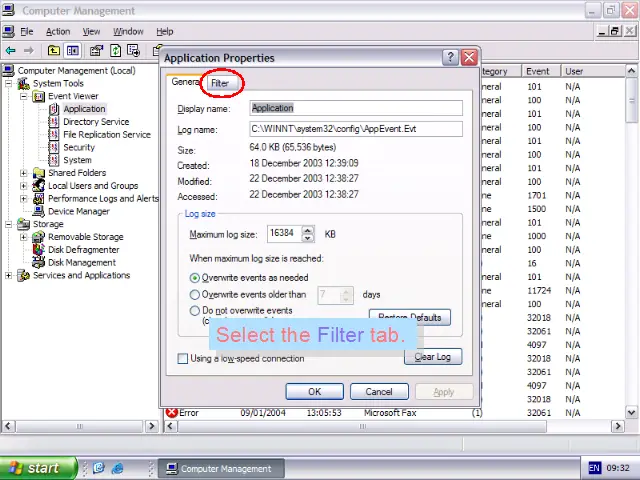Screen dimensions: 640x480
Task: Select Do not overwrite events radio
Action: pos(195,311)
